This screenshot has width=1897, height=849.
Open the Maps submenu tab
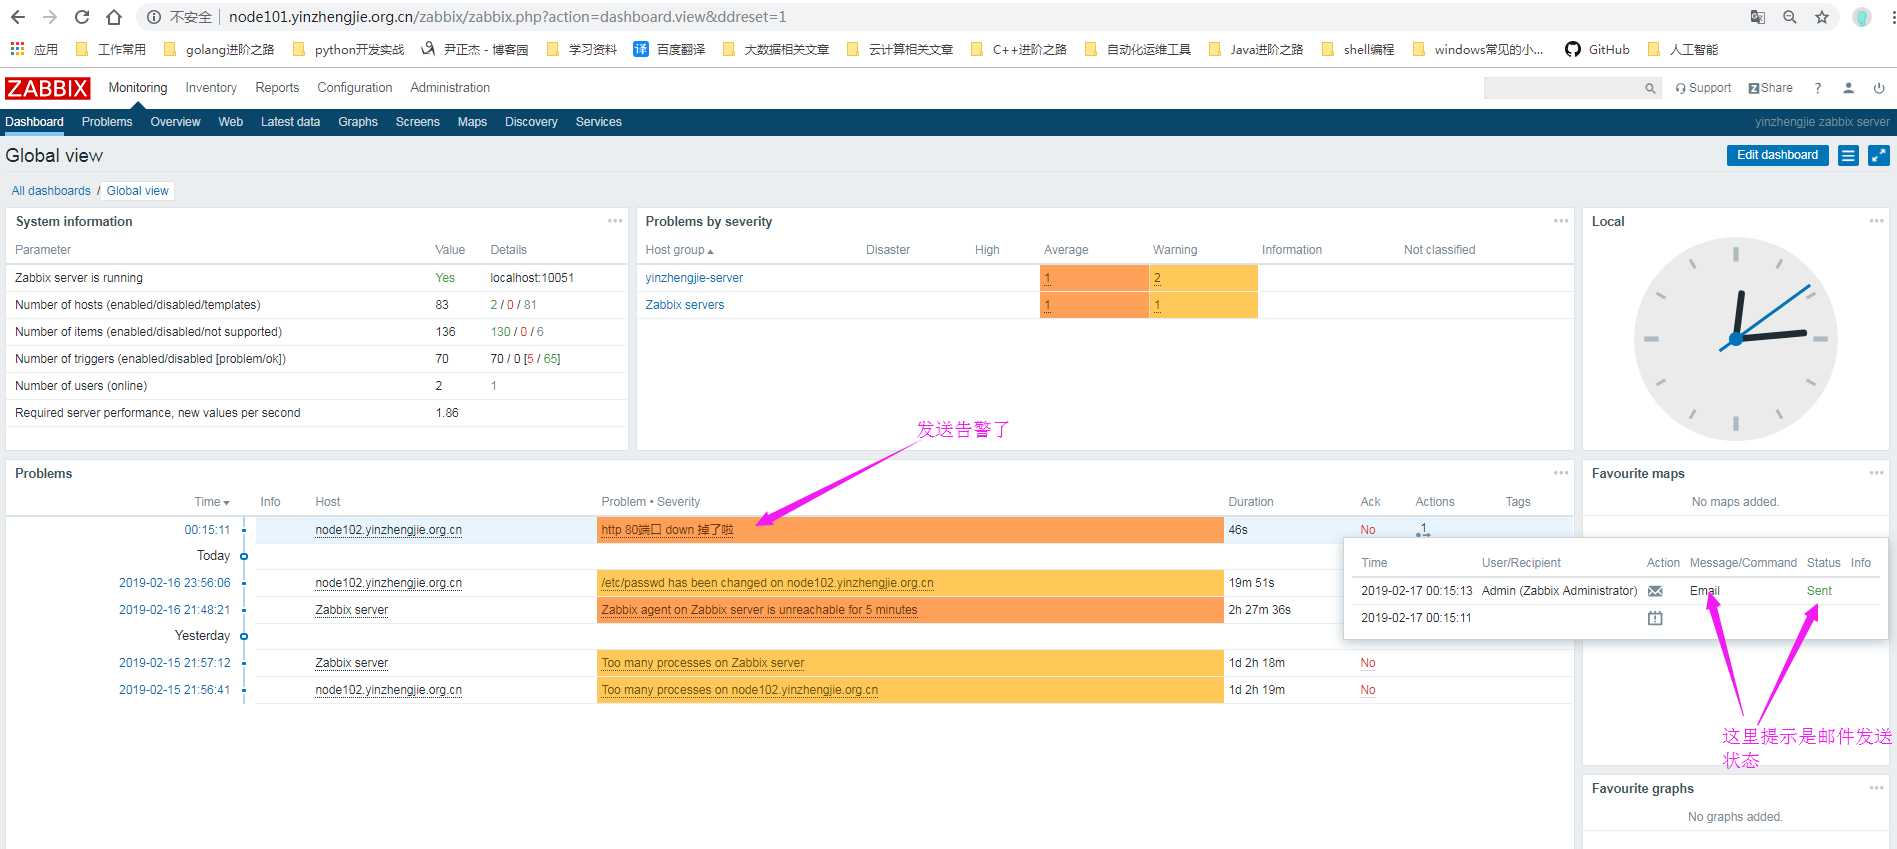point(472,122)
